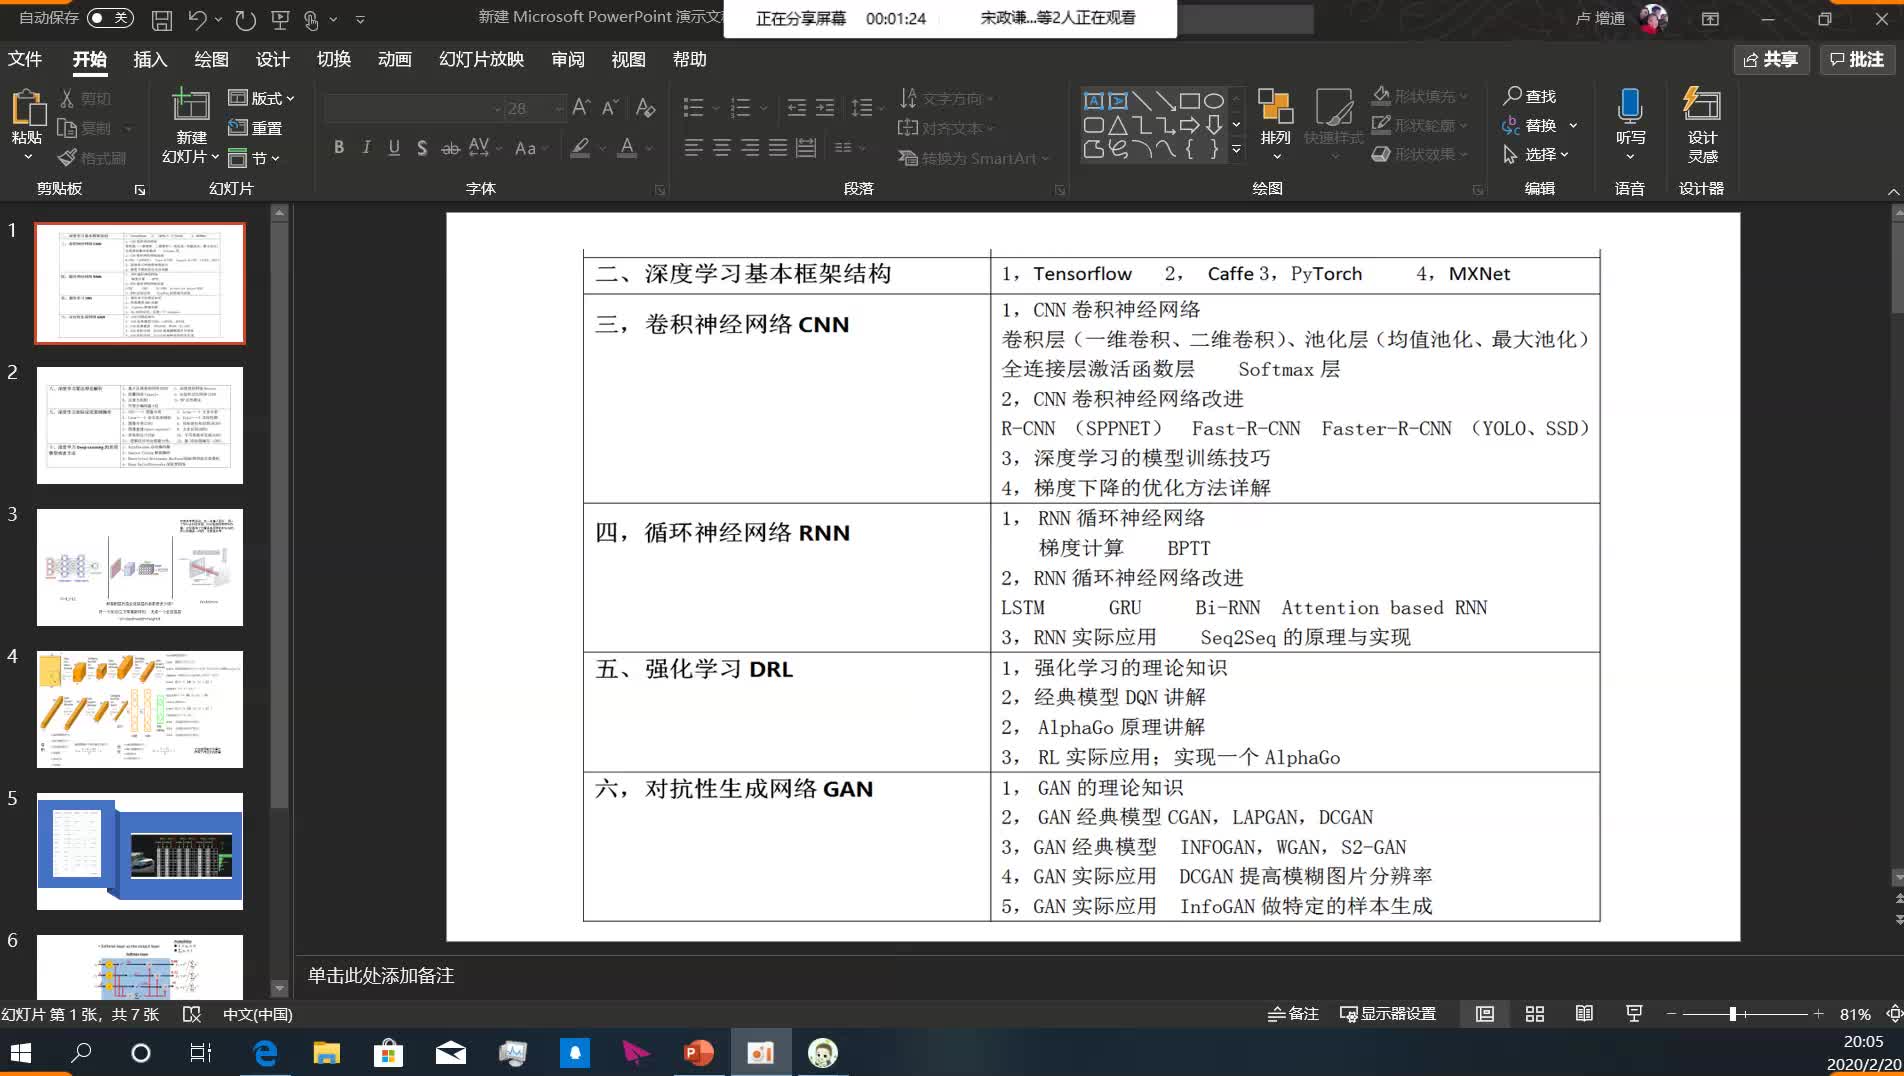Open the File tab
This screenshot has height=1076, width=1904.
[x=25, y=59]
